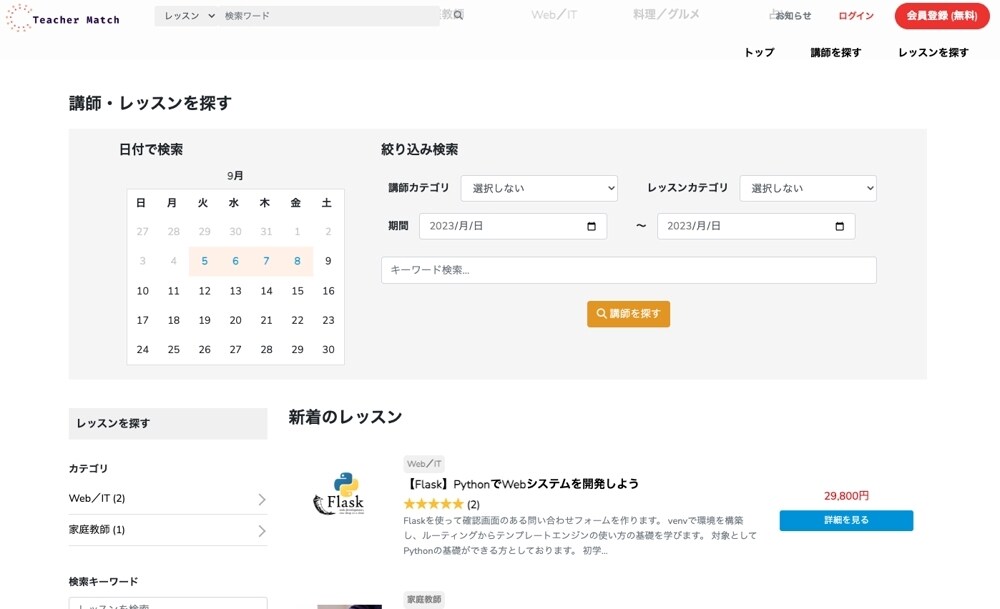Focus the 検索ワード header search field
Image resolution: width=1000 pixels, height=609 pixels.
(x=330, y=16)
